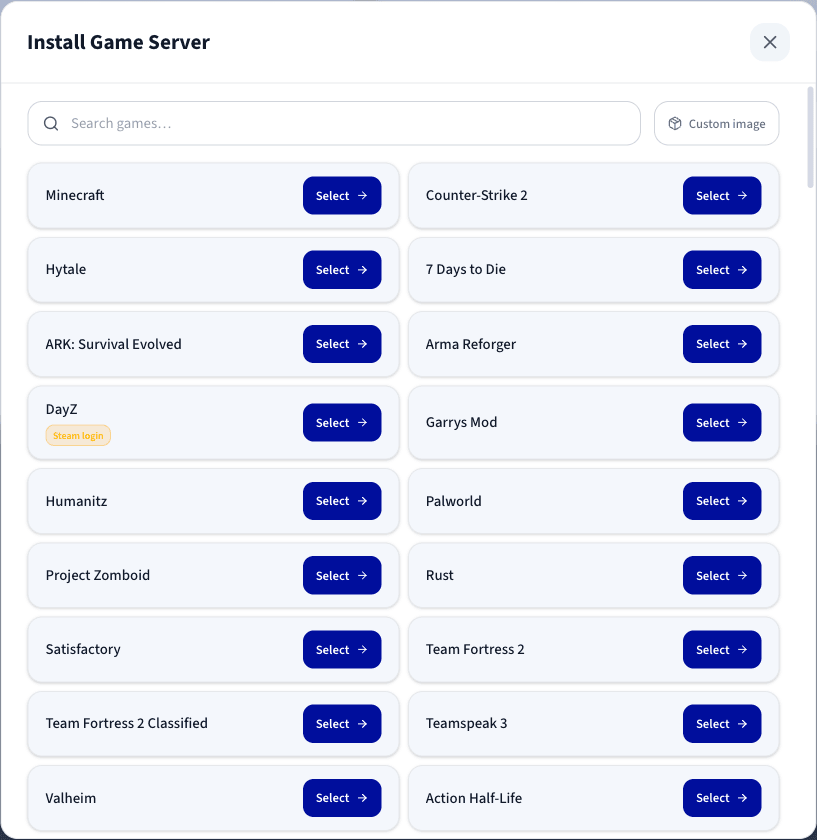Pick ARK: Survival Evolved Select button
The image size is (817, 840).
pyautogui.click(x=342, y=344)
